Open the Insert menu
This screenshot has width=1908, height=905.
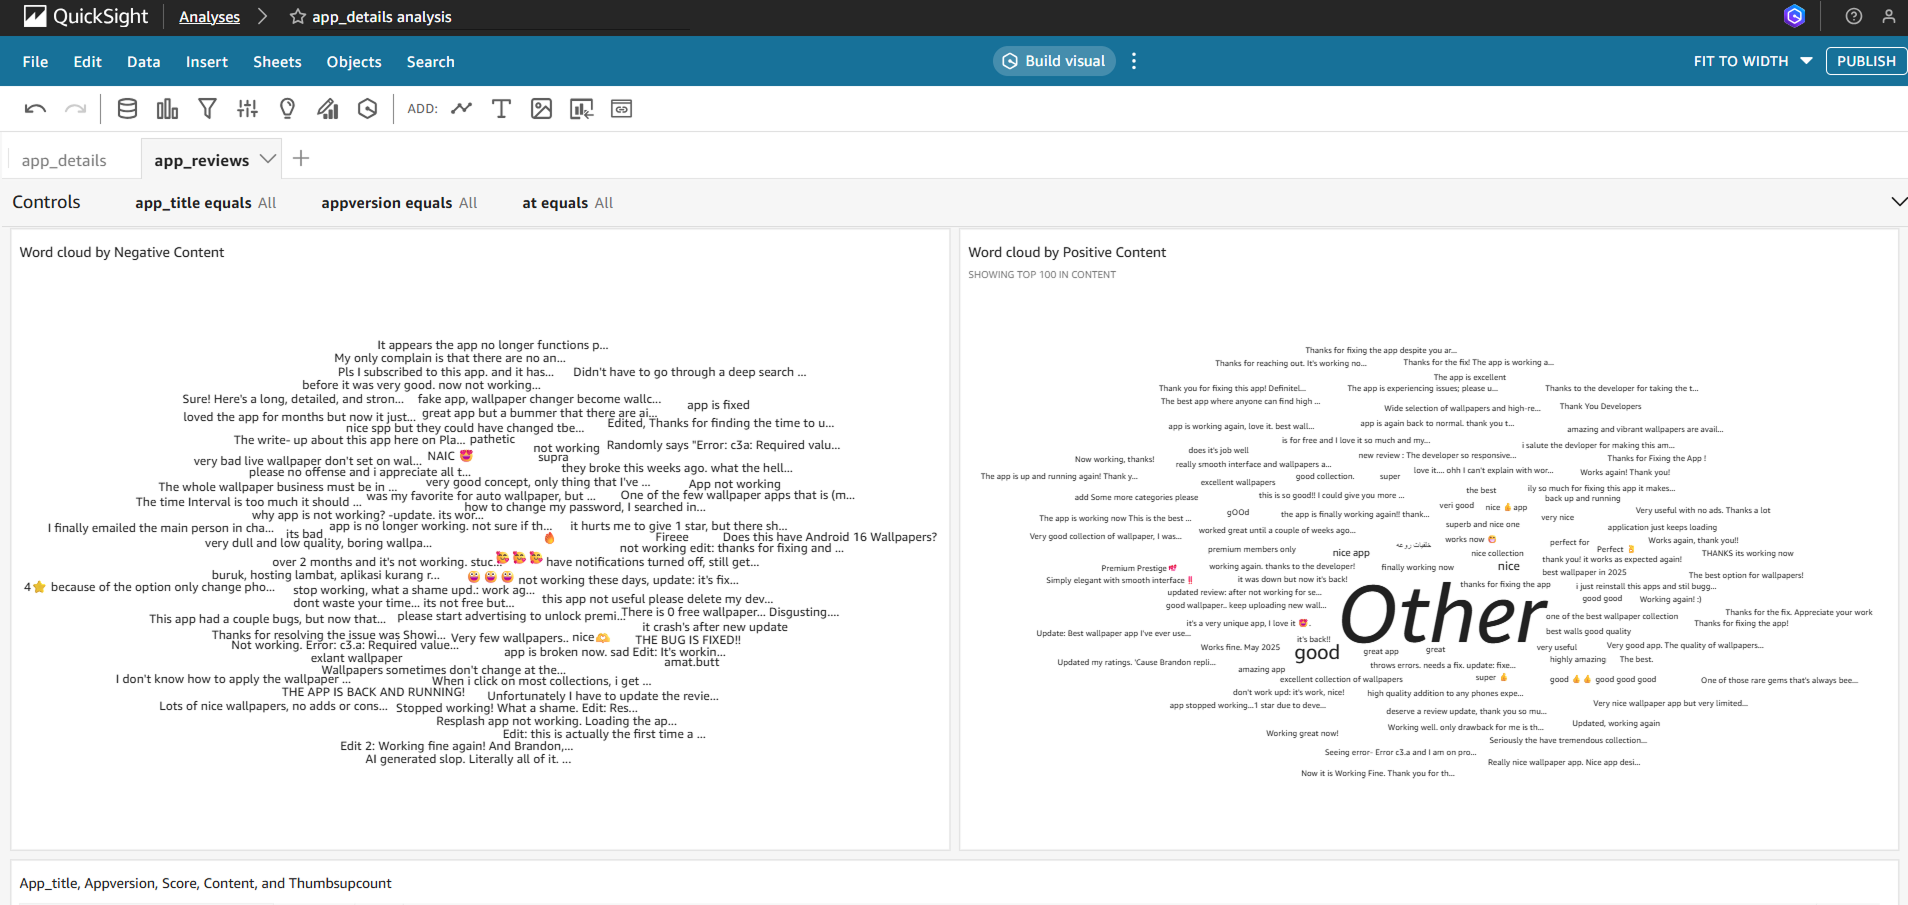(x=206, y=62)
